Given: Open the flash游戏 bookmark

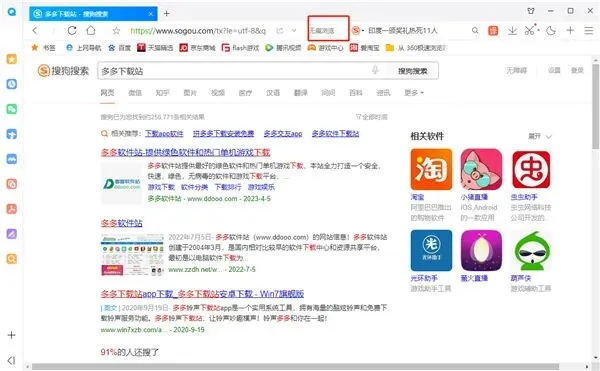Looking at the screenshot, I should coord(240,47).
